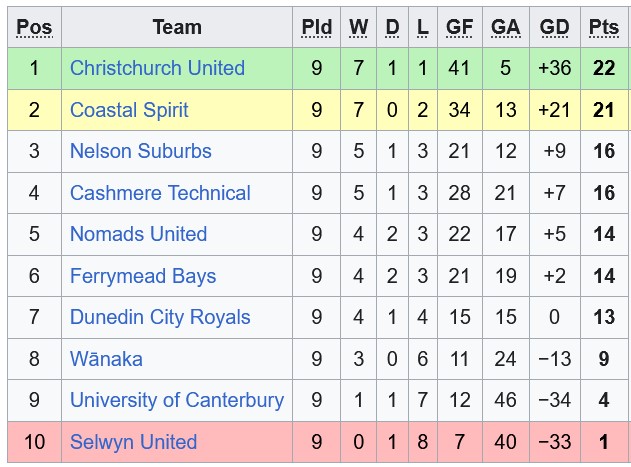Open the Wānaka team link
Image resolution: width=631 pixels, height=467 pixels.
click(x=106, y=359)
